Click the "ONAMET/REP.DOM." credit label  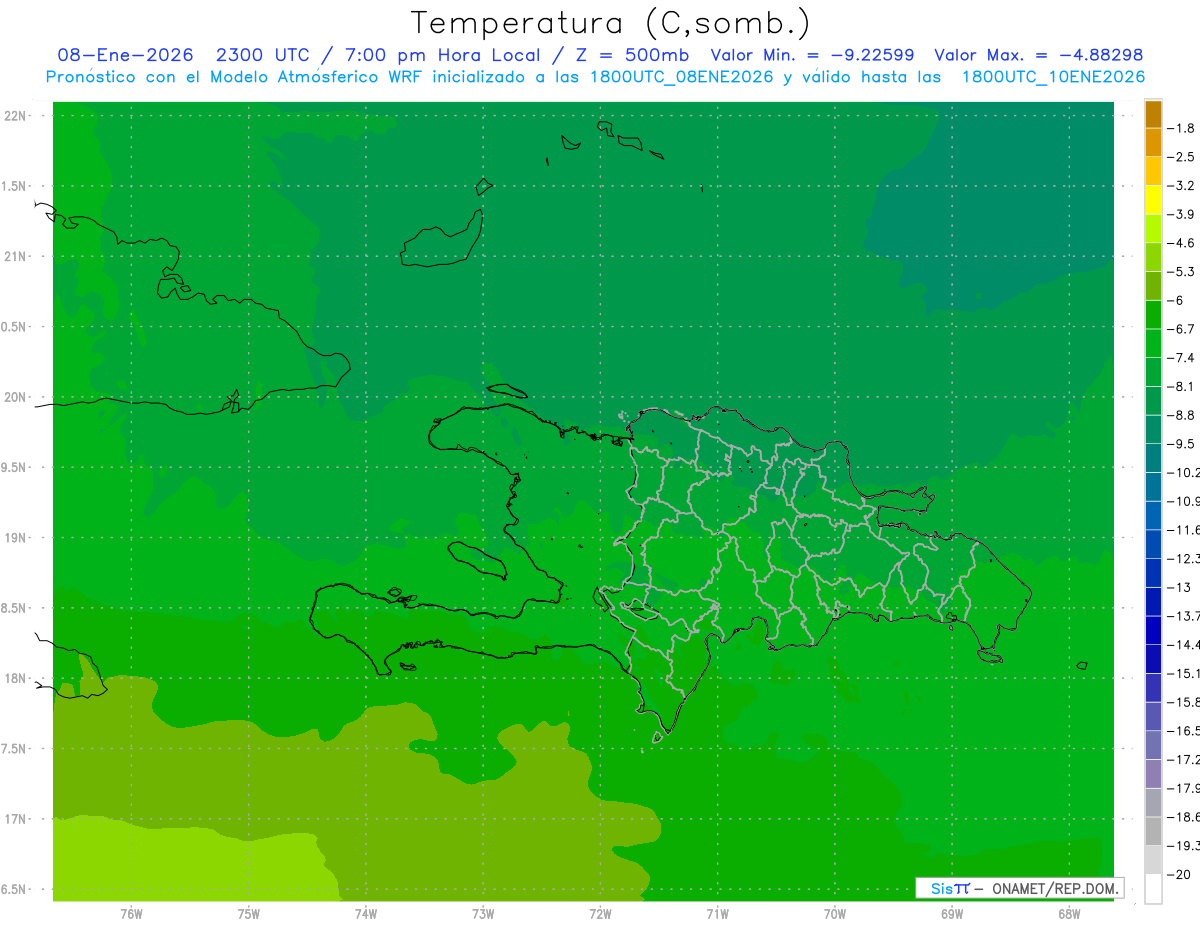click(1054, 888)
